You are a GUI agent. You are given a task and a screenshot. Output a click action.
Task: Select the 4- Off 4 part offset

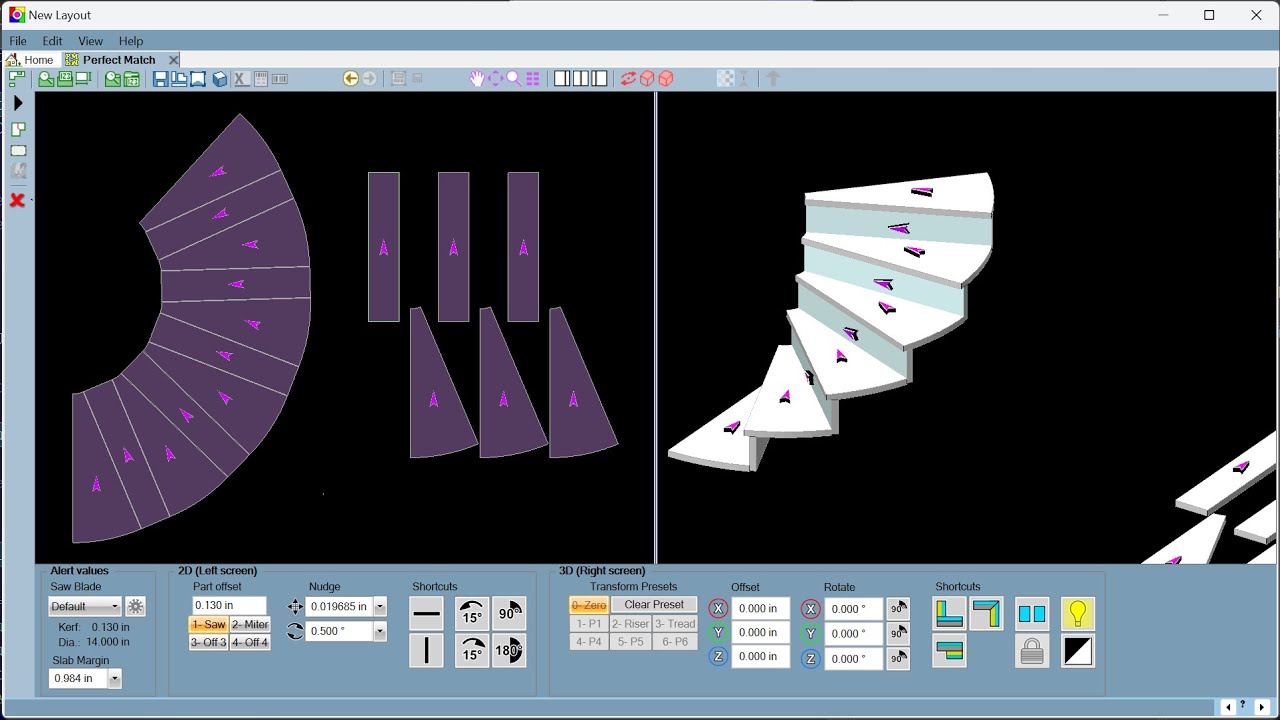250,642
